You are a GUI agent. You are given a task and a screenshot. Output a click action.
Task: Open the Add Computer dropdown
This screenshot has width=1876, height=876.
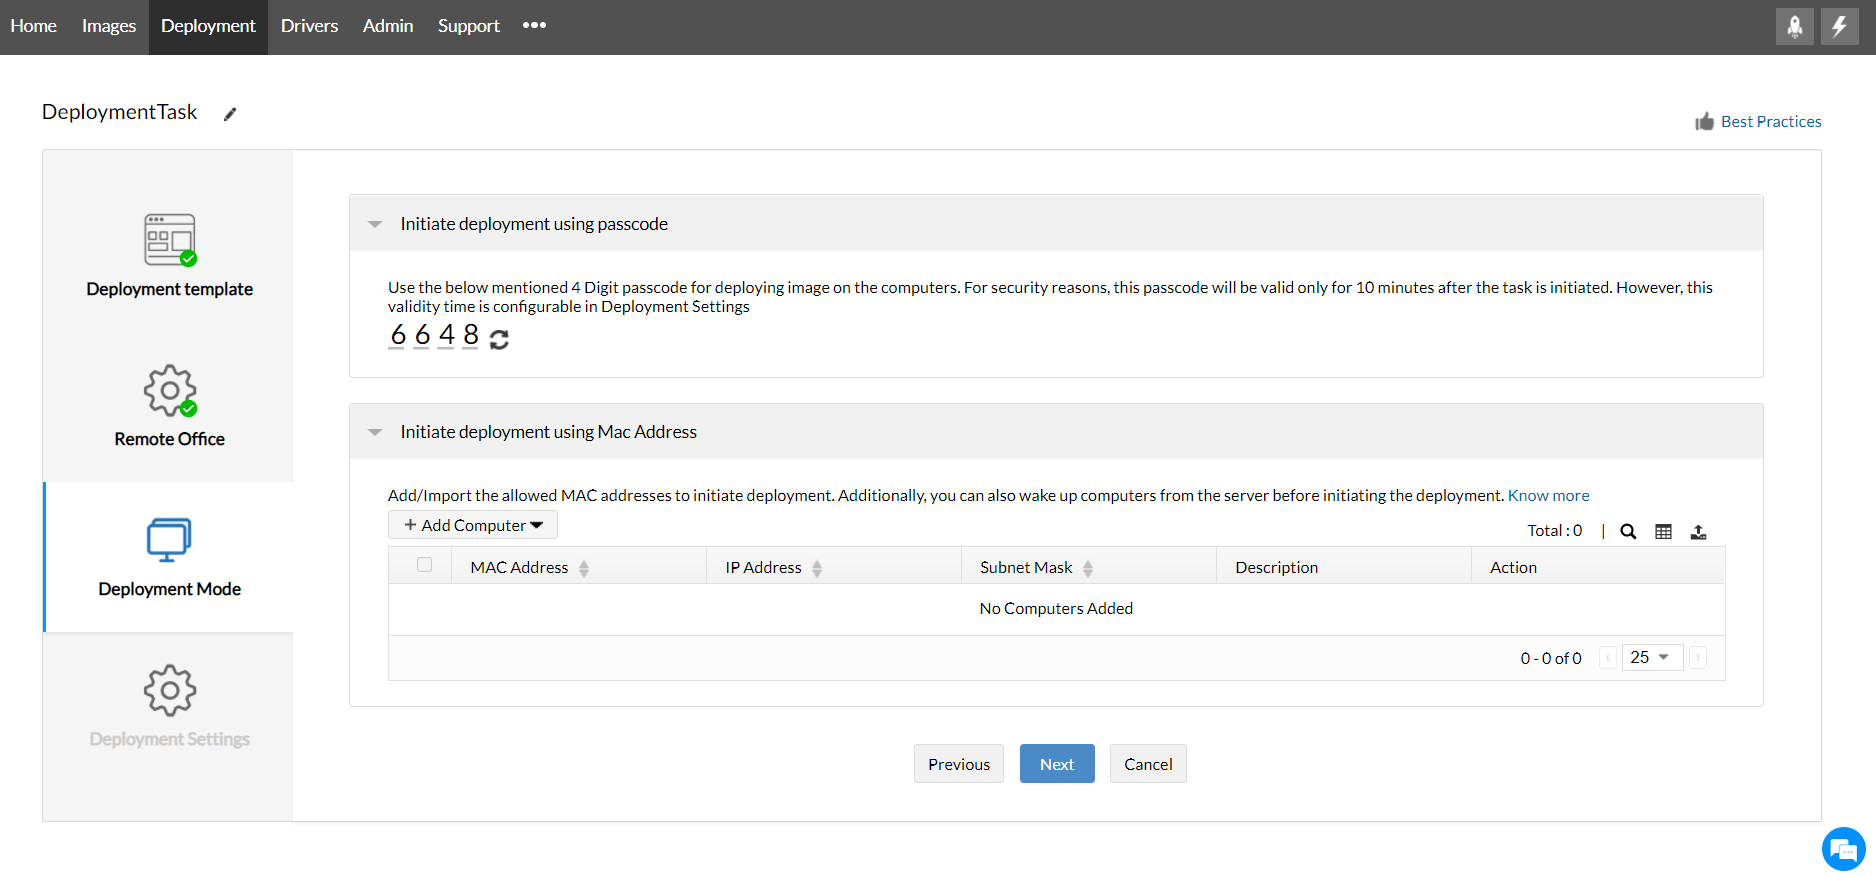click(x=473, y=525)
